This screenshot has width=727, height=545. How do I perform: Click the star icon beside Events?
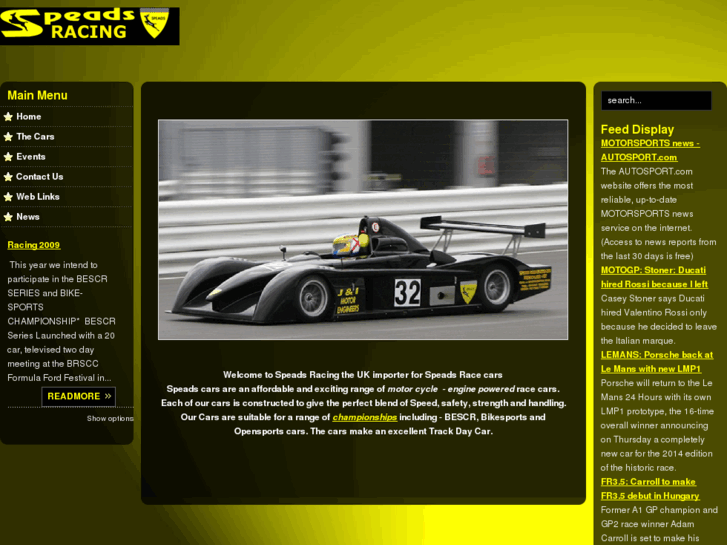coord(8,157)
